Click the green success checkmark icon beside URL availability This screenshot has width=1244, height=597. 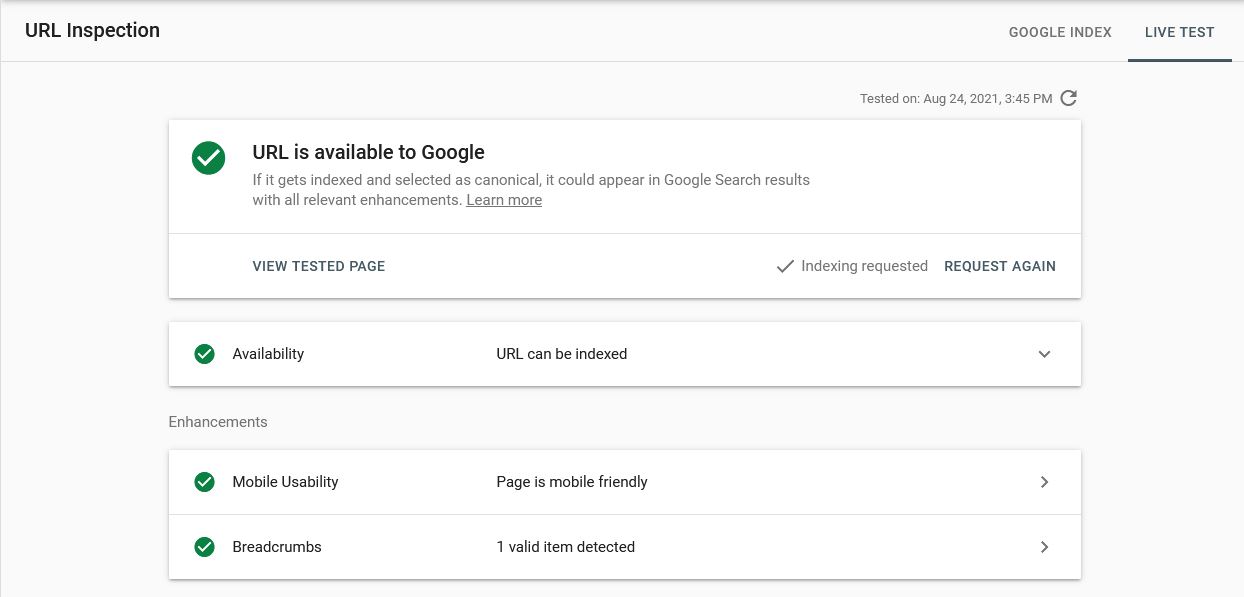(208, 157)
